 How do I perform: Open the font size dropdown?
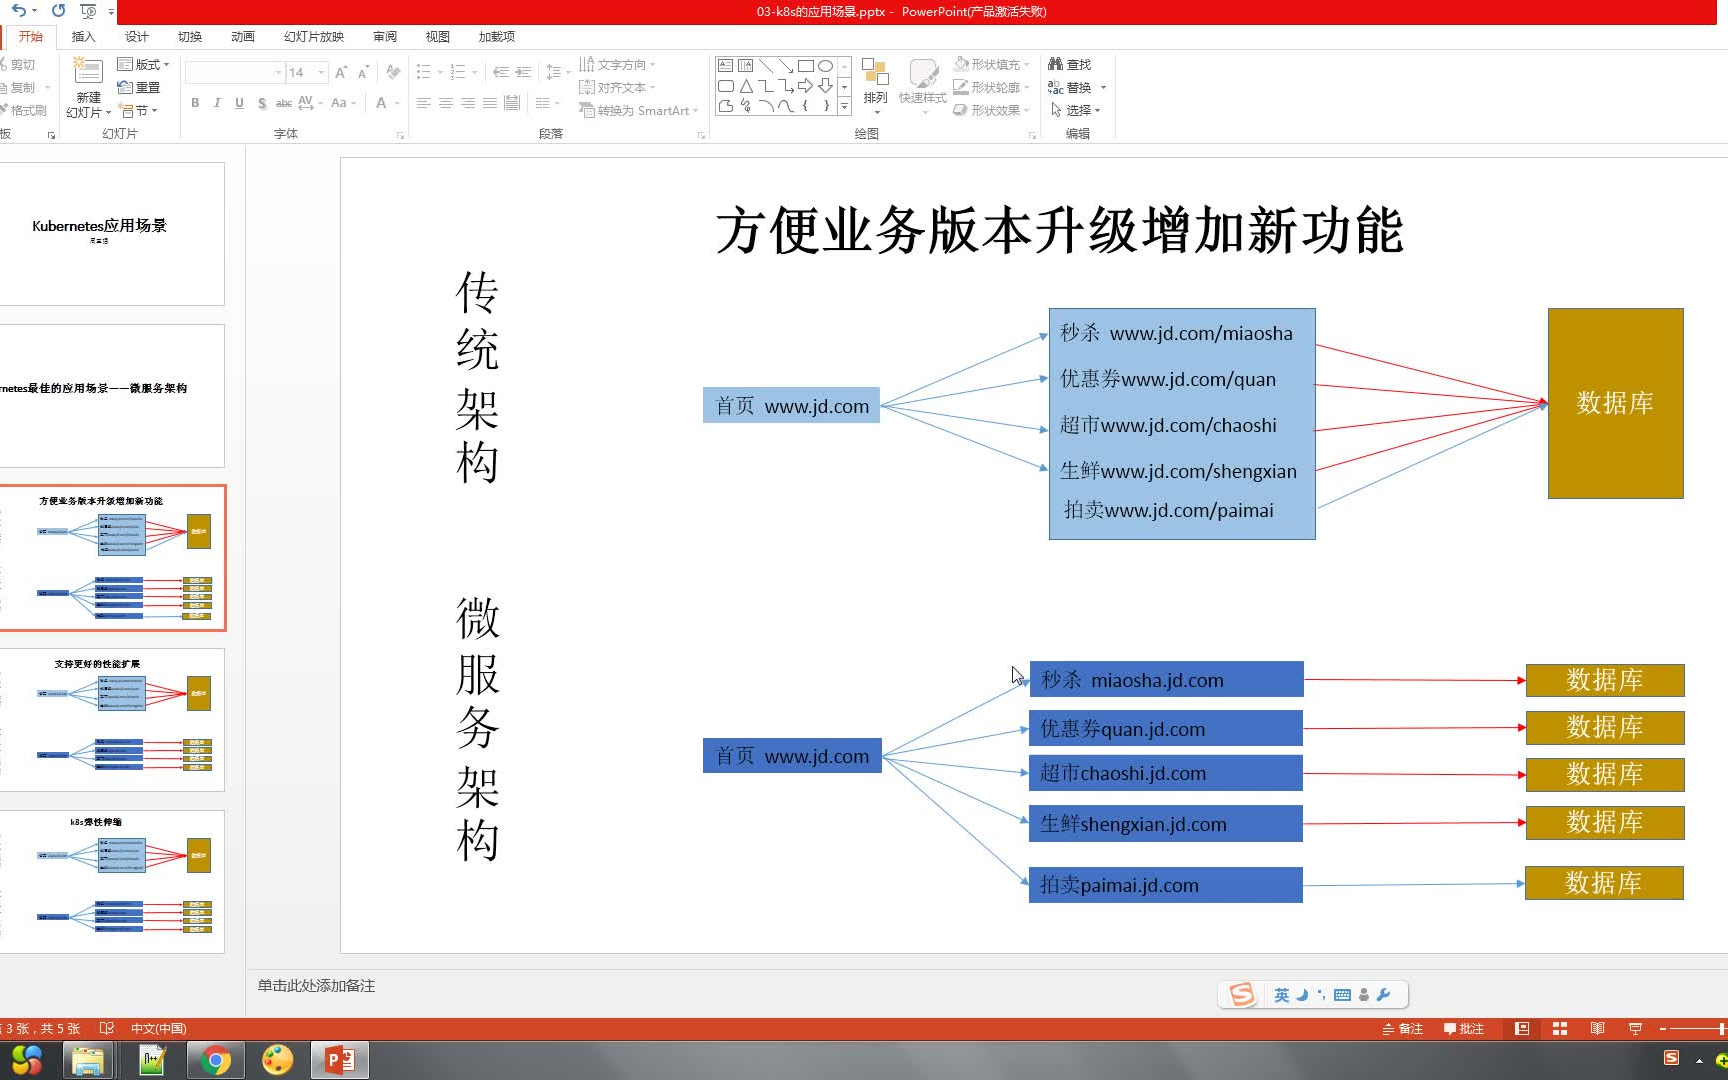320,73
